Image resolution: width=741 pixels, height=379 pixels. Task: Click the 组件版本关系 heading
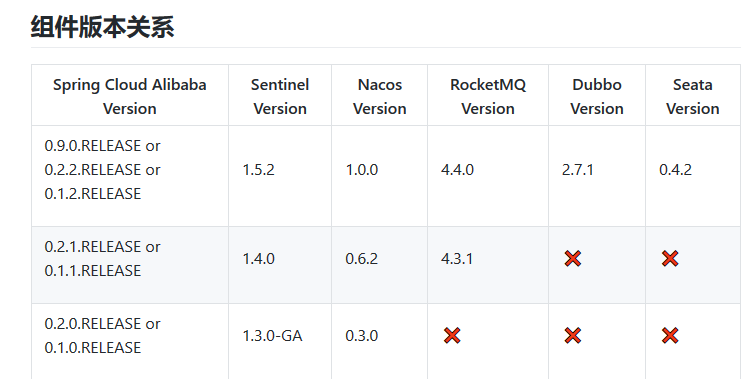[x=103, y=27]
